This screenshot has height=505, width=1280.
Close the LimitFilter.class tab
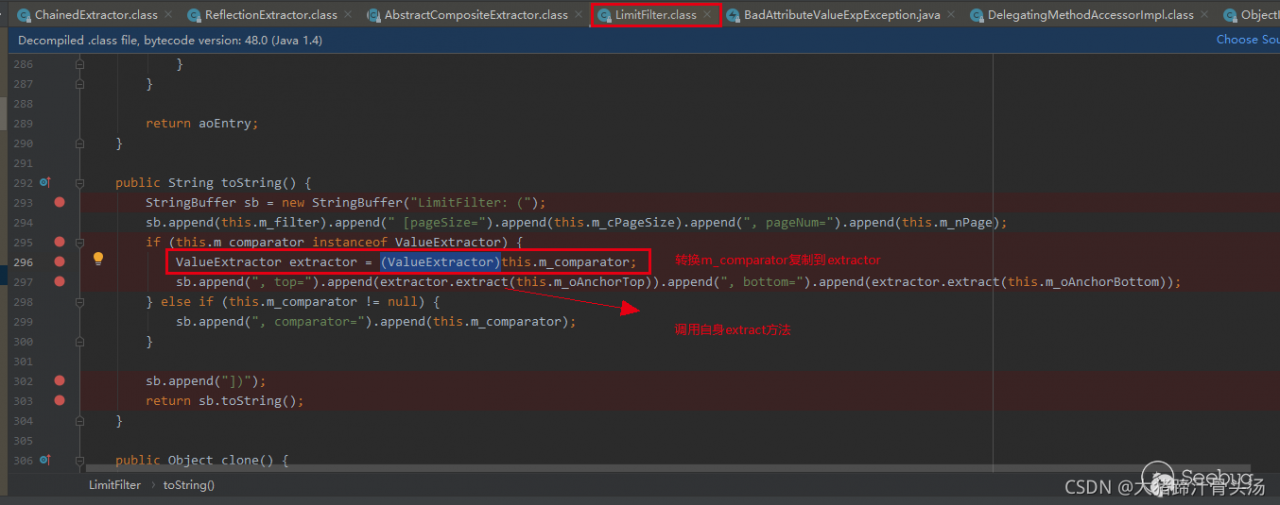pyautogui.click(x=707, y=15)
